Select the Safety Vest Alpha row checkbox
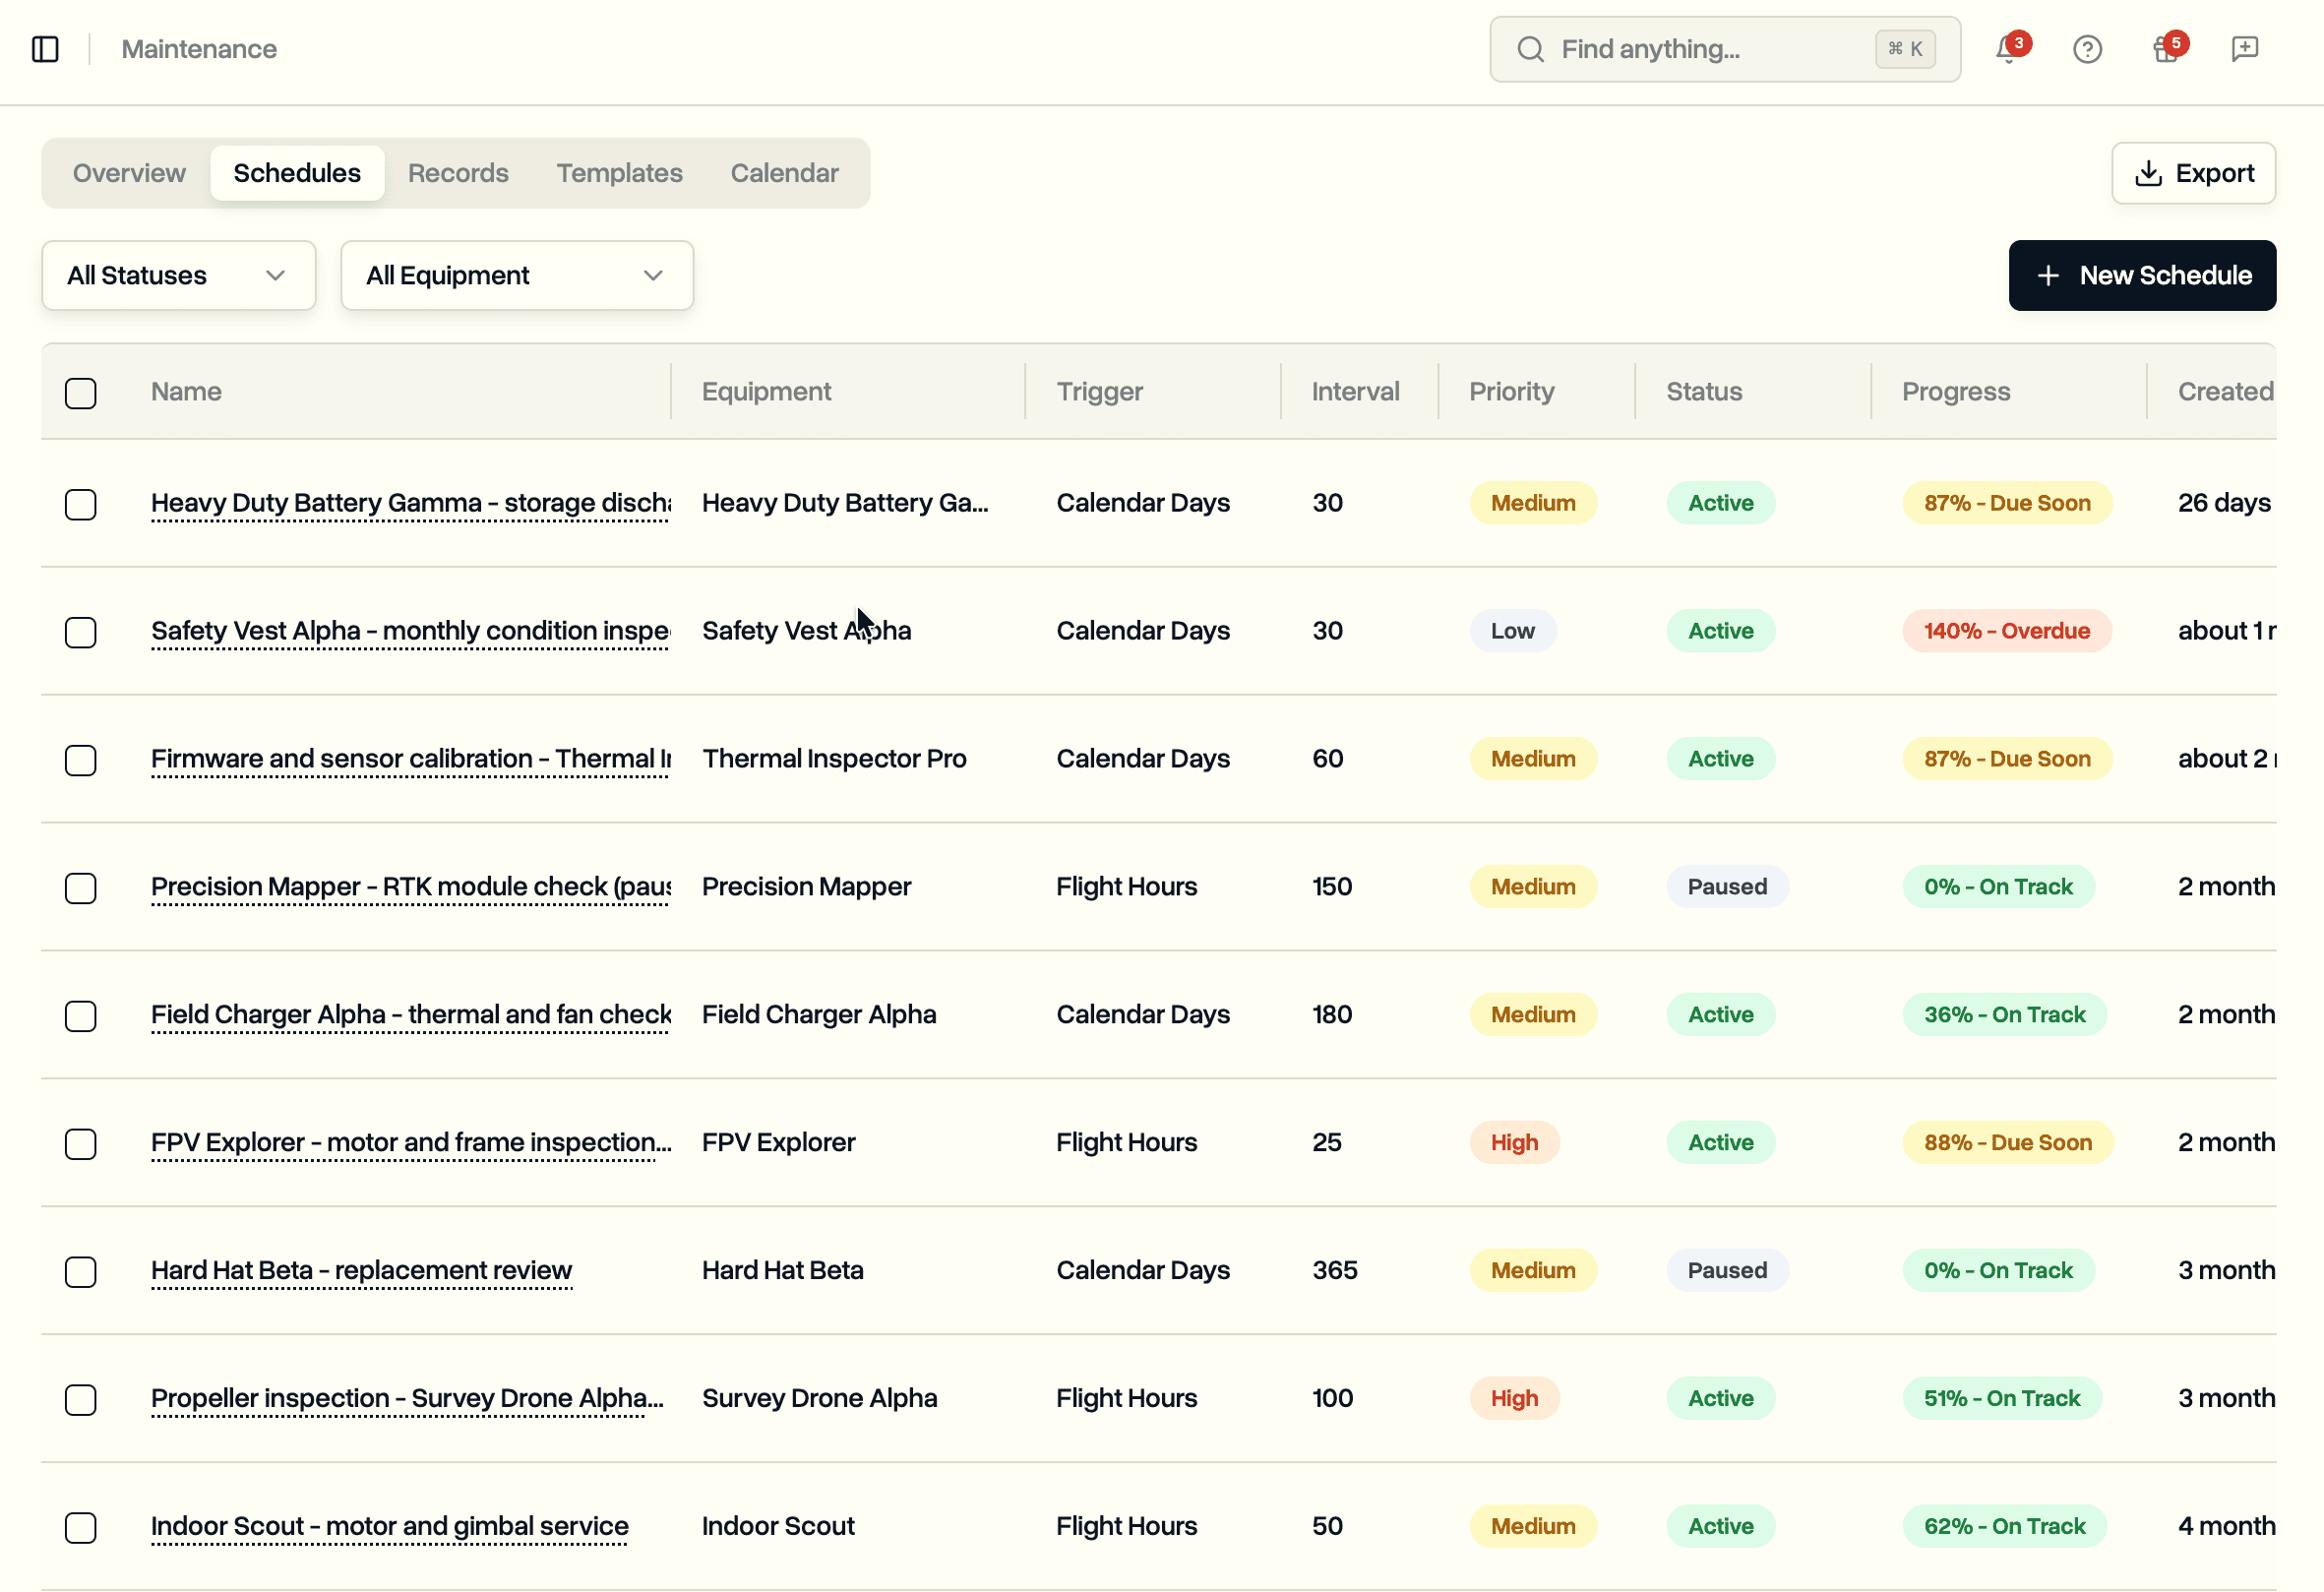The image size is (2324, 1592). (81, 632)
